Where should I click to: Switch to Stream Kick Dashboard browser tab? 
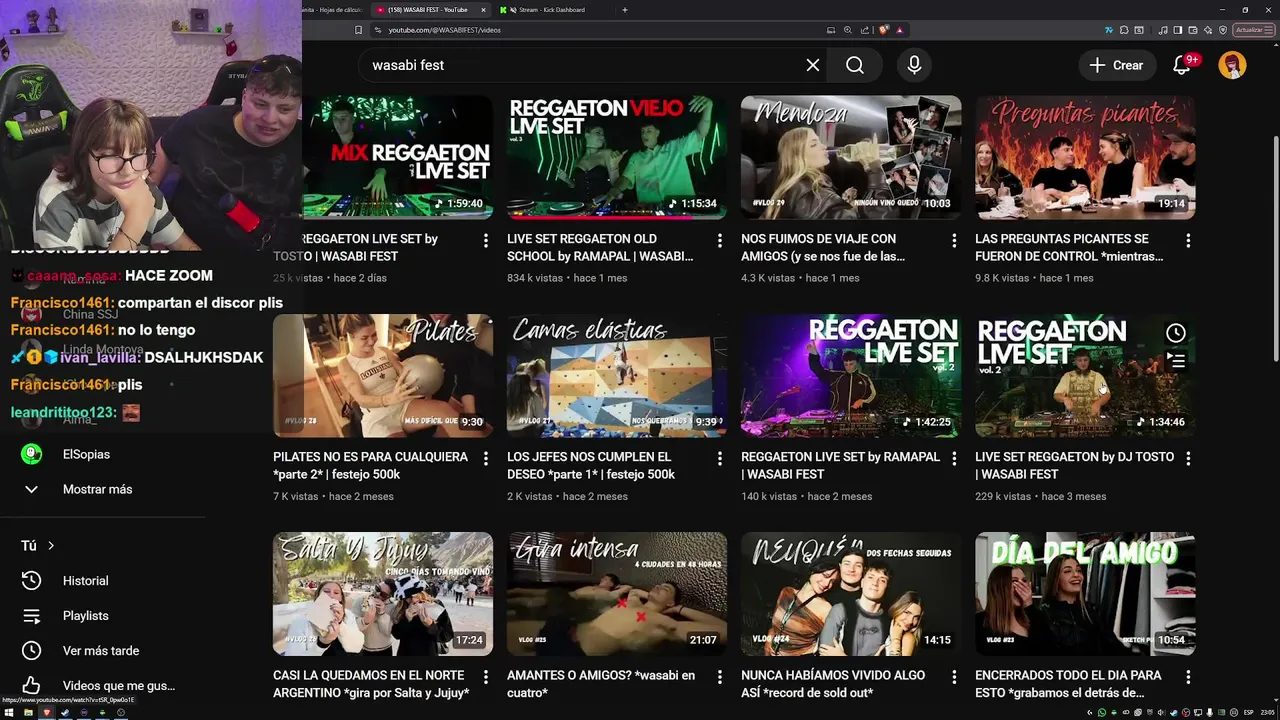point(552,10)
